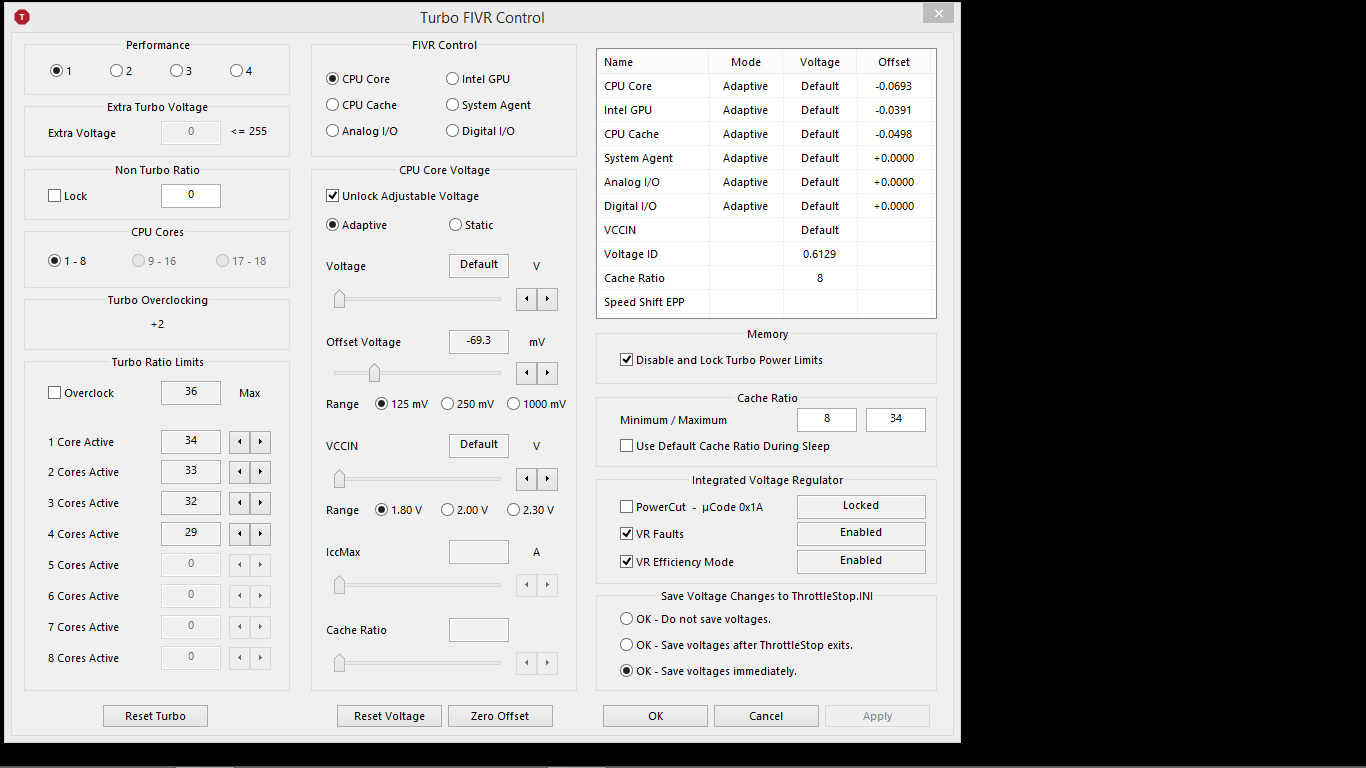Select Performance profile 2
This screenshot has width=1366, height=768.
[x=121, y=71]
